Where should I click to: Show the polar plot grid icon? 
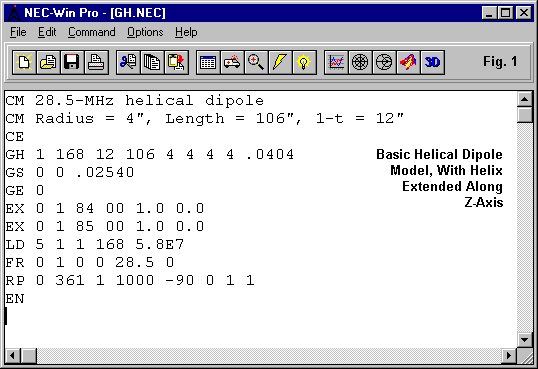coord(360,62)
